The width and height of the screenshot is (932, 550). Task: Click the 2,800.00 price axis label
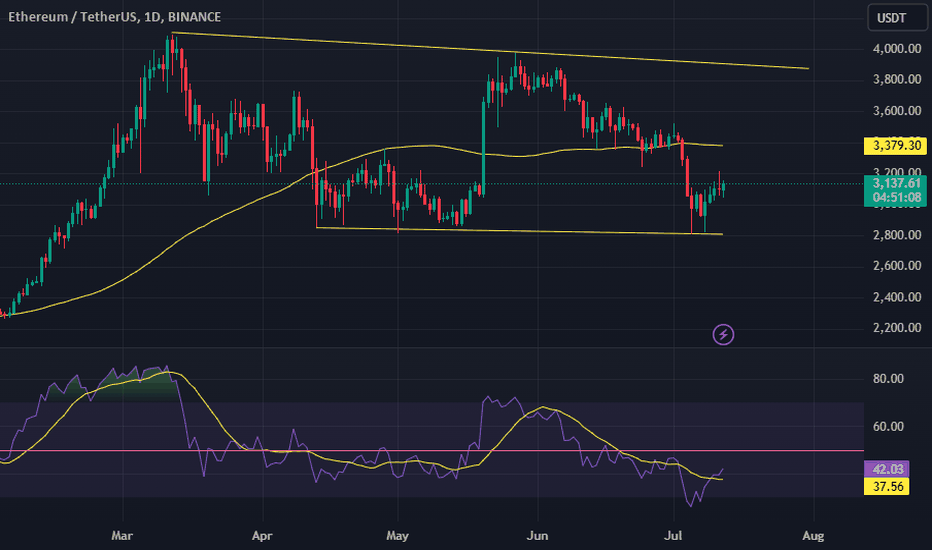[897, 235]
